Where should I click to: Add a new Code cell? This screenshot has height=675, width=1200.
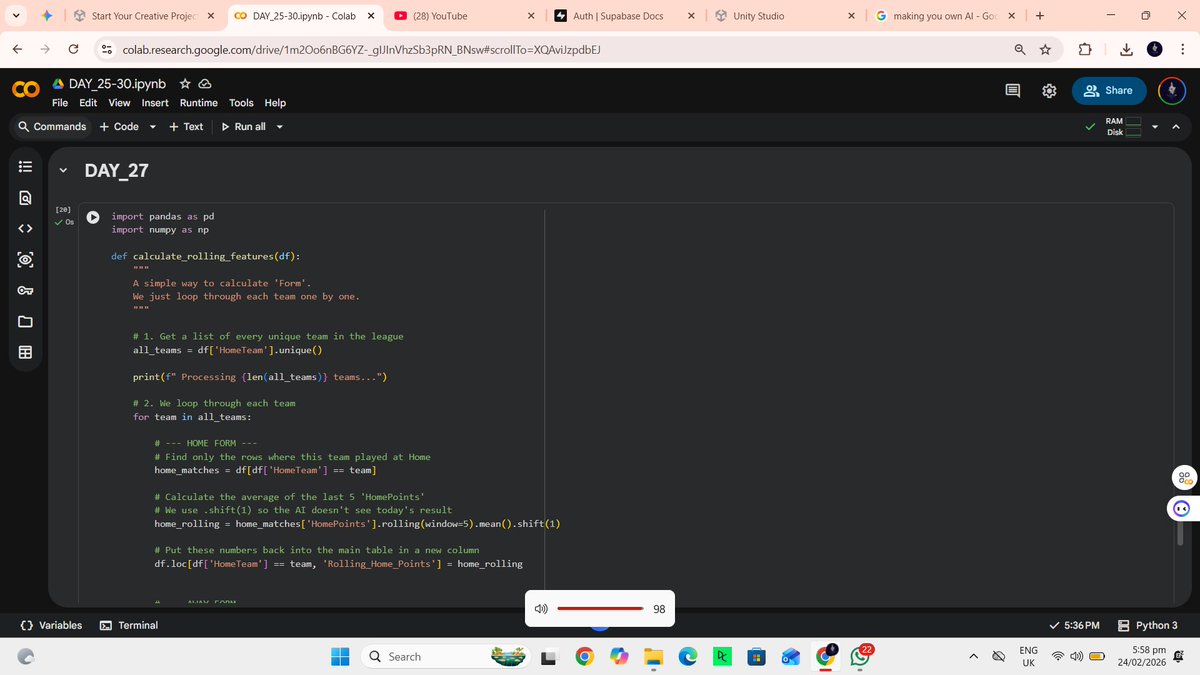[x=119, y=127]
